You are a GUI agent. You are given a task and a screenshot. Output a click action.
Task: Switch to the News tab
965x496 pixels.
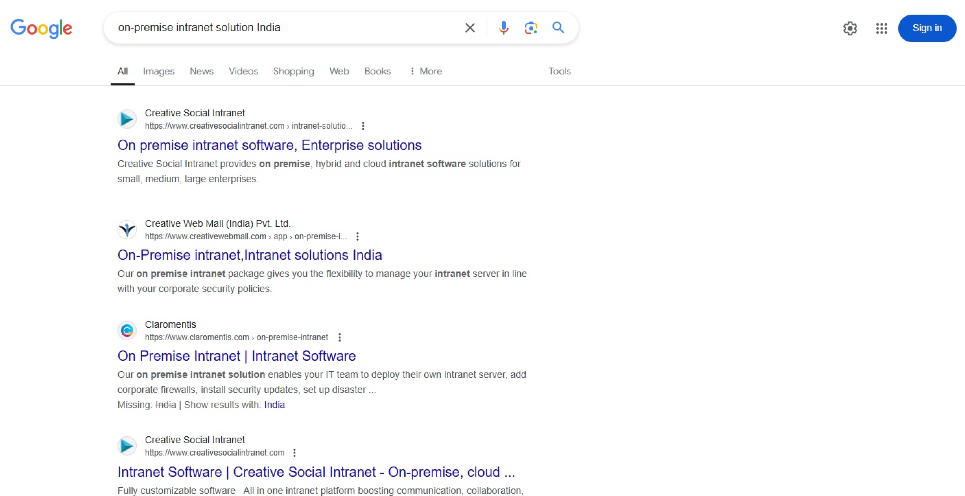[x=201, y=71]
